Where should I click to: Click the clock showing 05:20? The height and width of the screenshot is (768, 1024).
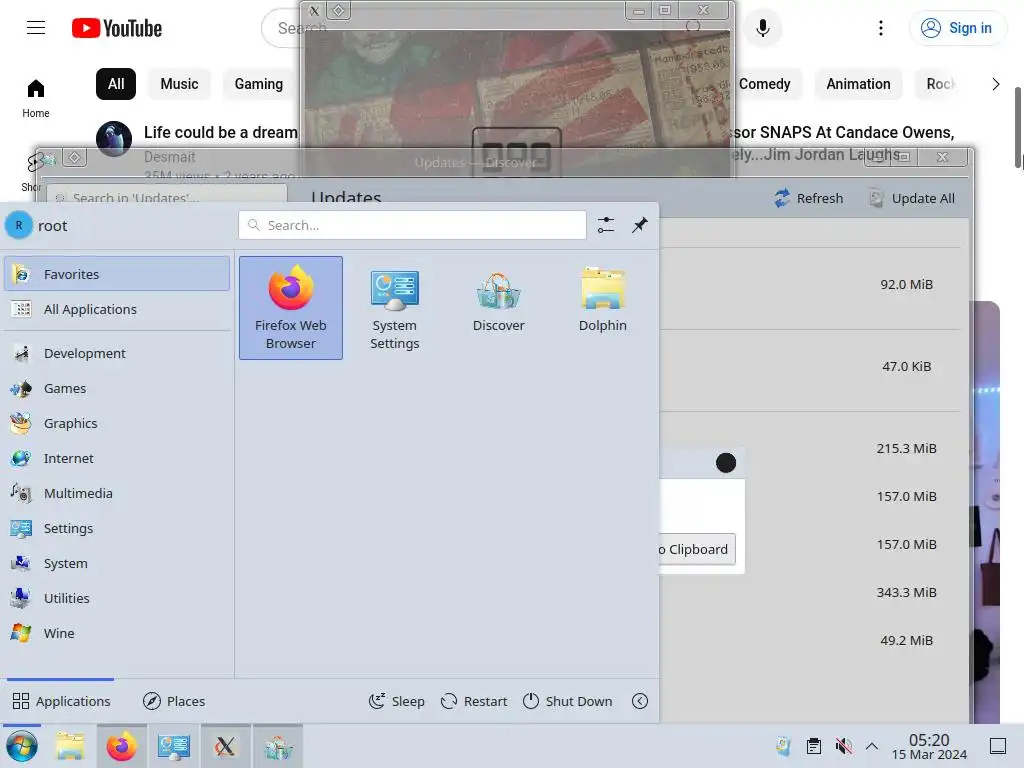coord(929,746)
